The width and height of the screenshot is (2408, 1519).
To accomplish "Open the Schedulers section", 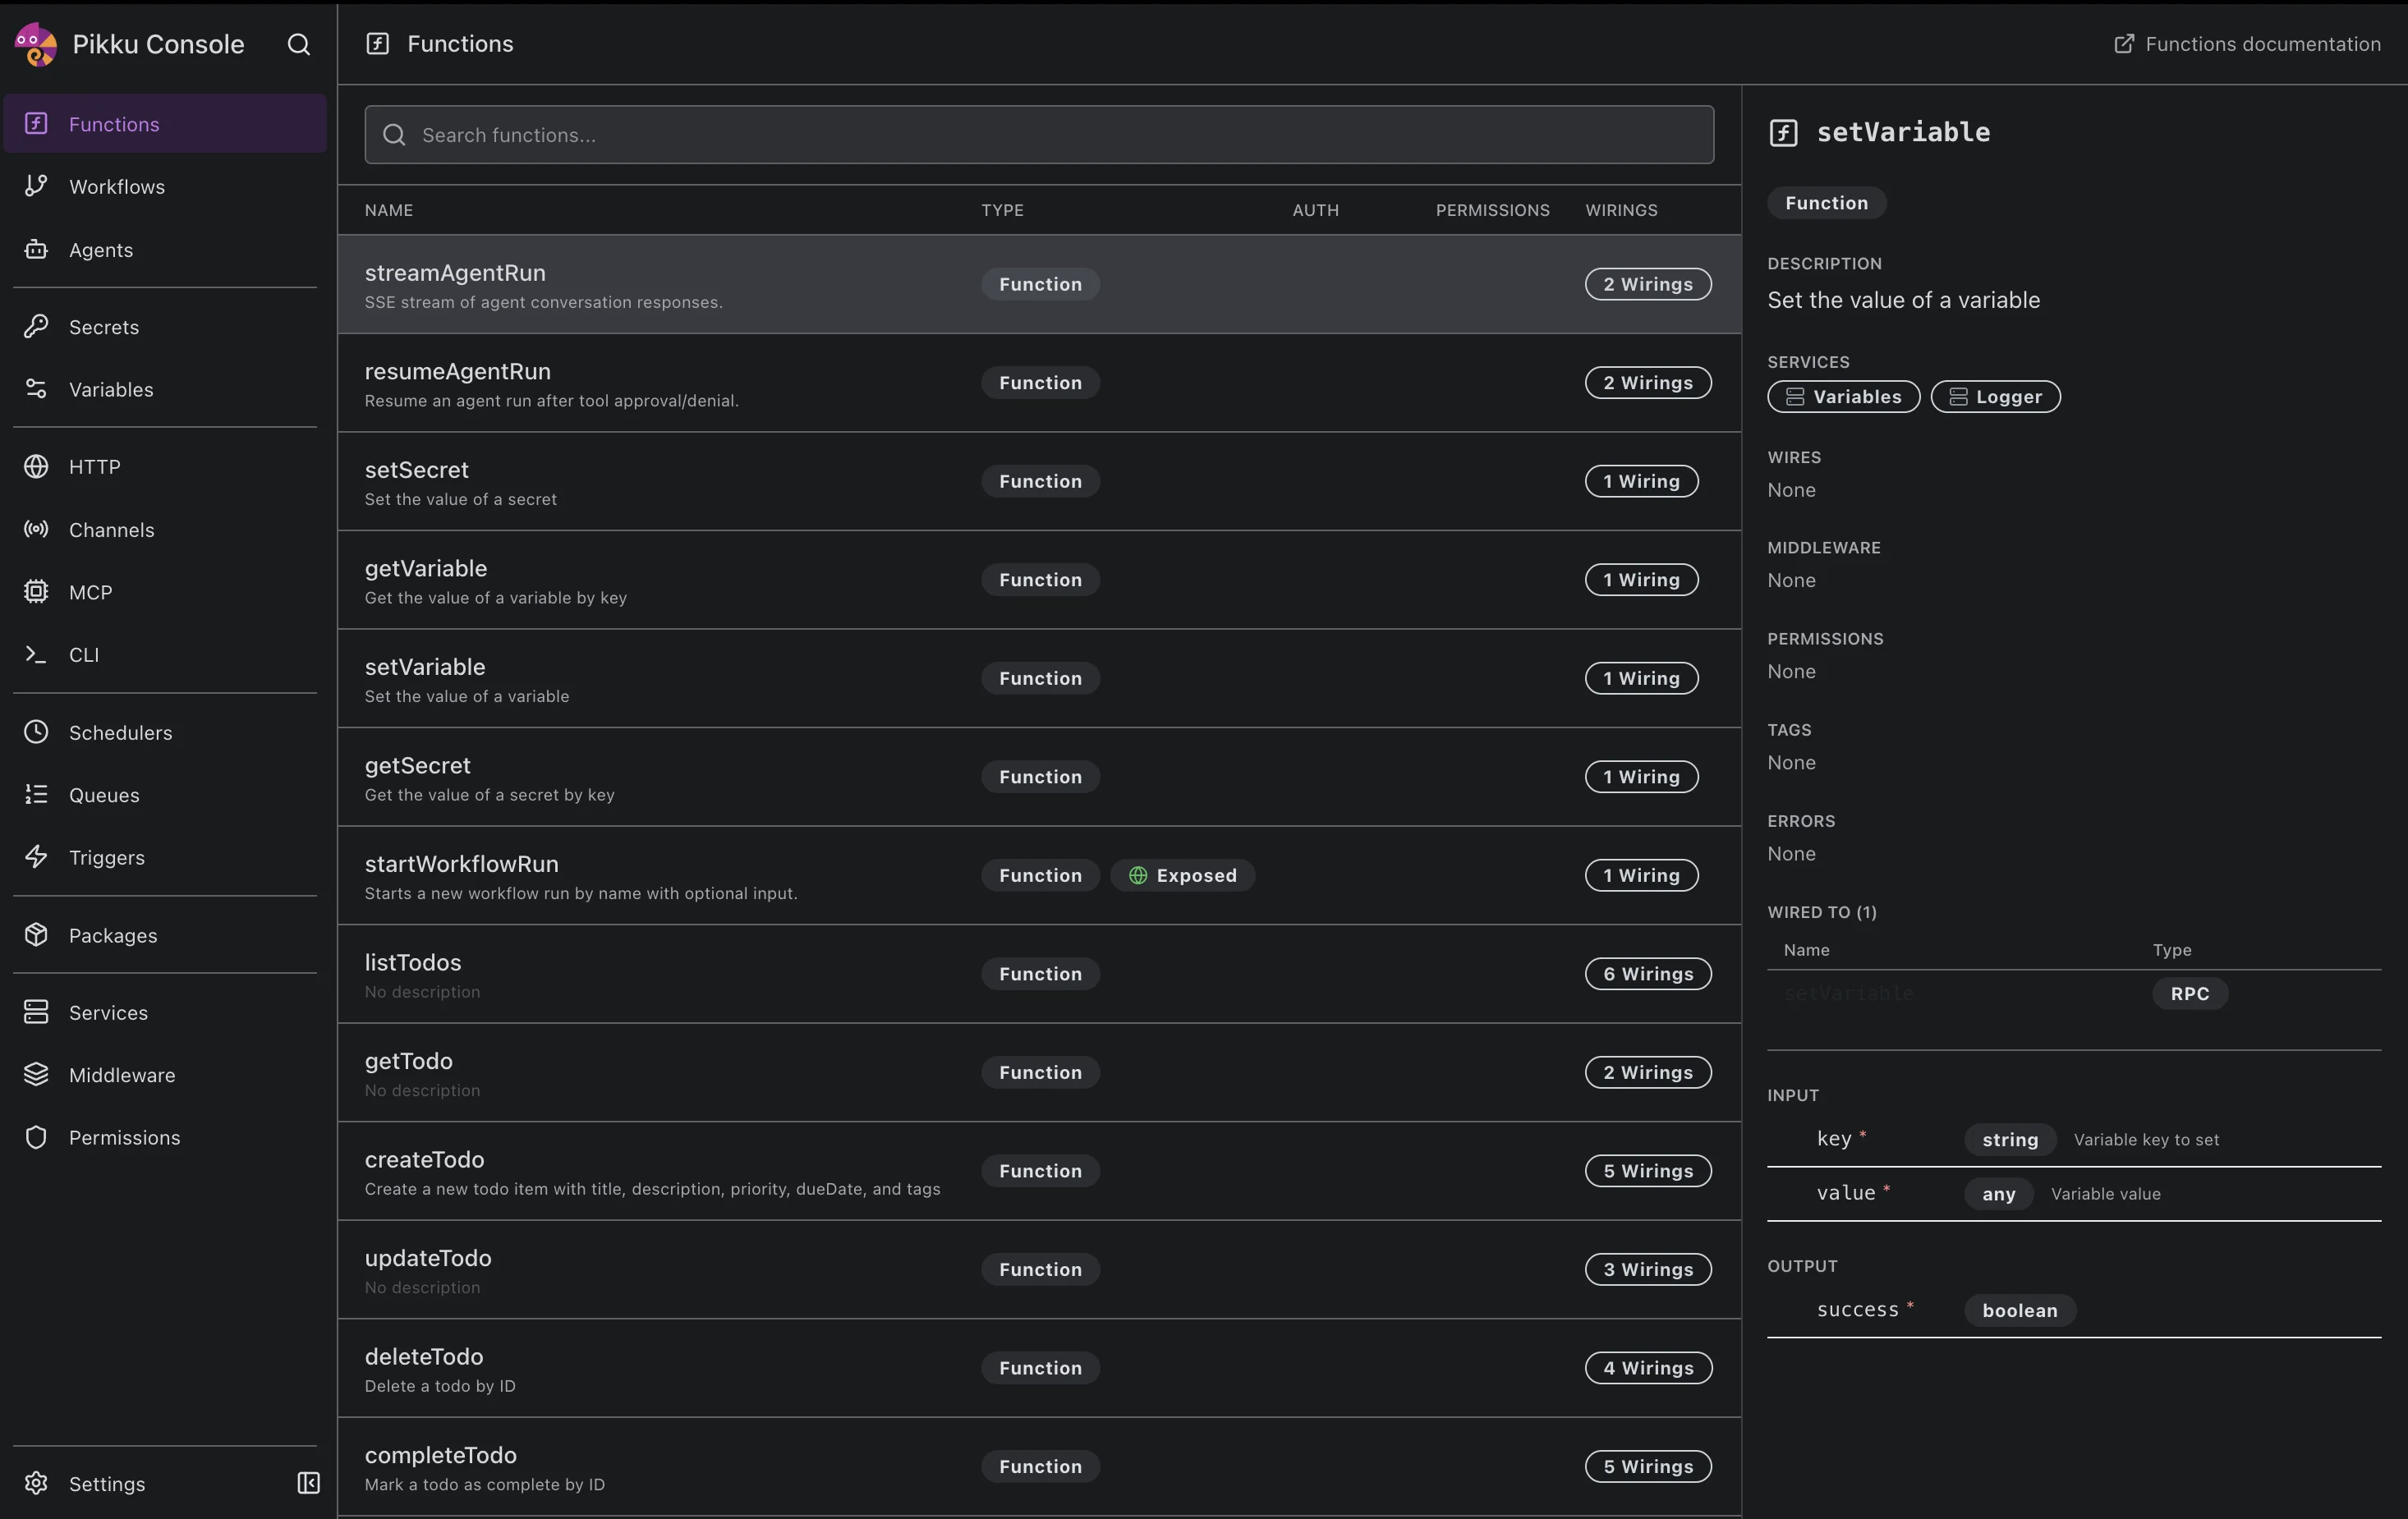I will coord(121,732).
